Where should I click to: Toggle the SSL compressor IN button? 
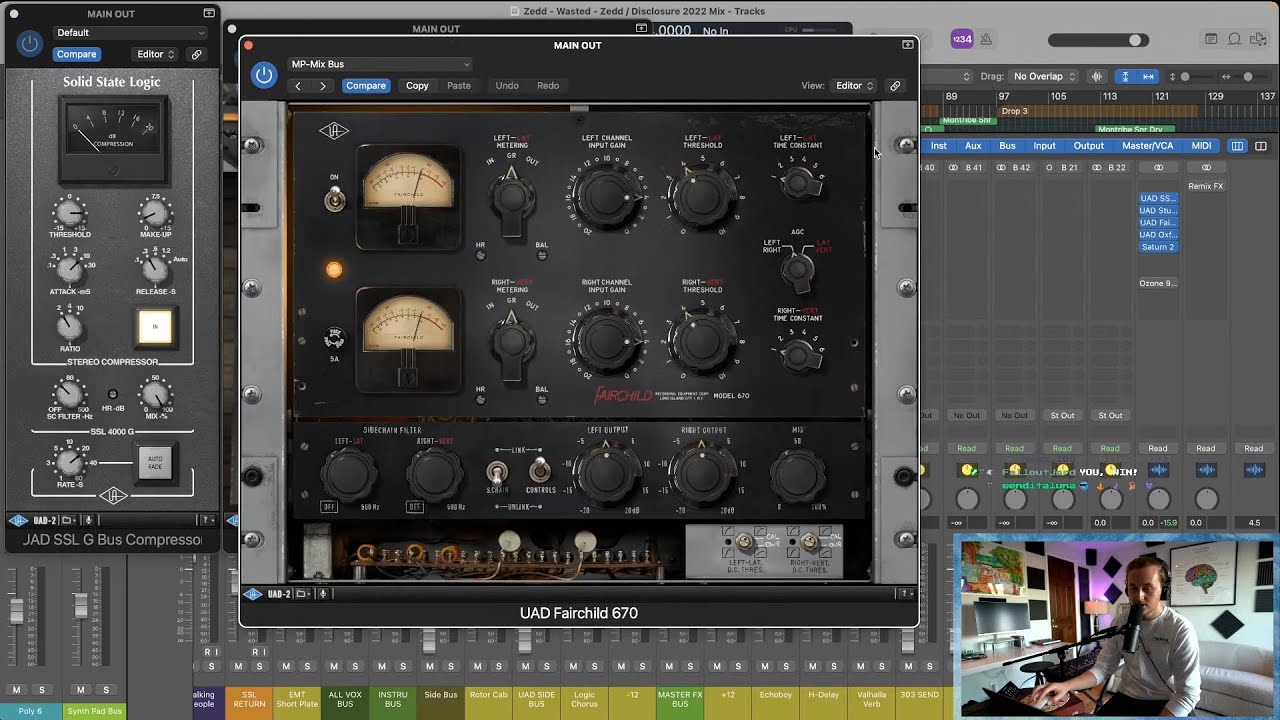point(155,326)
